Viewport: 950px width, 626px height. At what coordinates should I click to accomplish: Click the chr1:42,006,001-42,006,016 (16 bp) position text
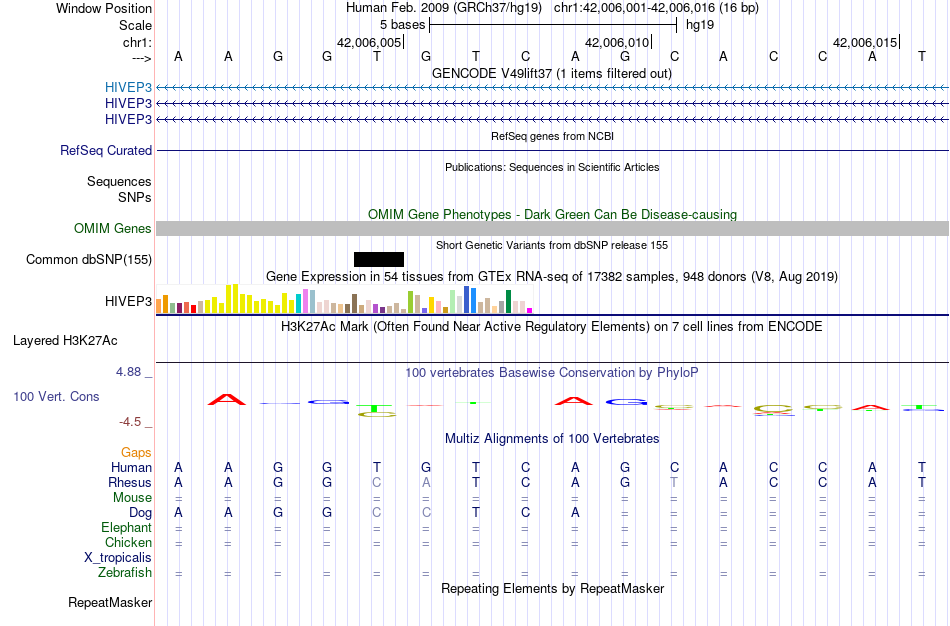tap(656, 8)
